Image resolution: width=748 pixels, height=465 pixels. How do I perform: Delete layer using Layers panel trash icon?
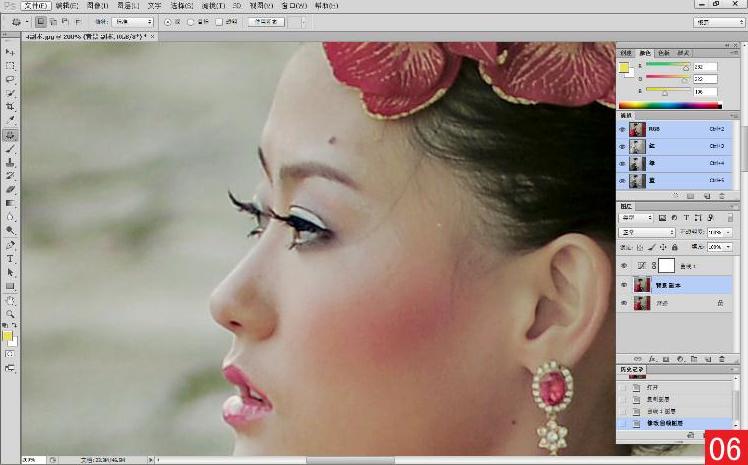pos(722,359)
